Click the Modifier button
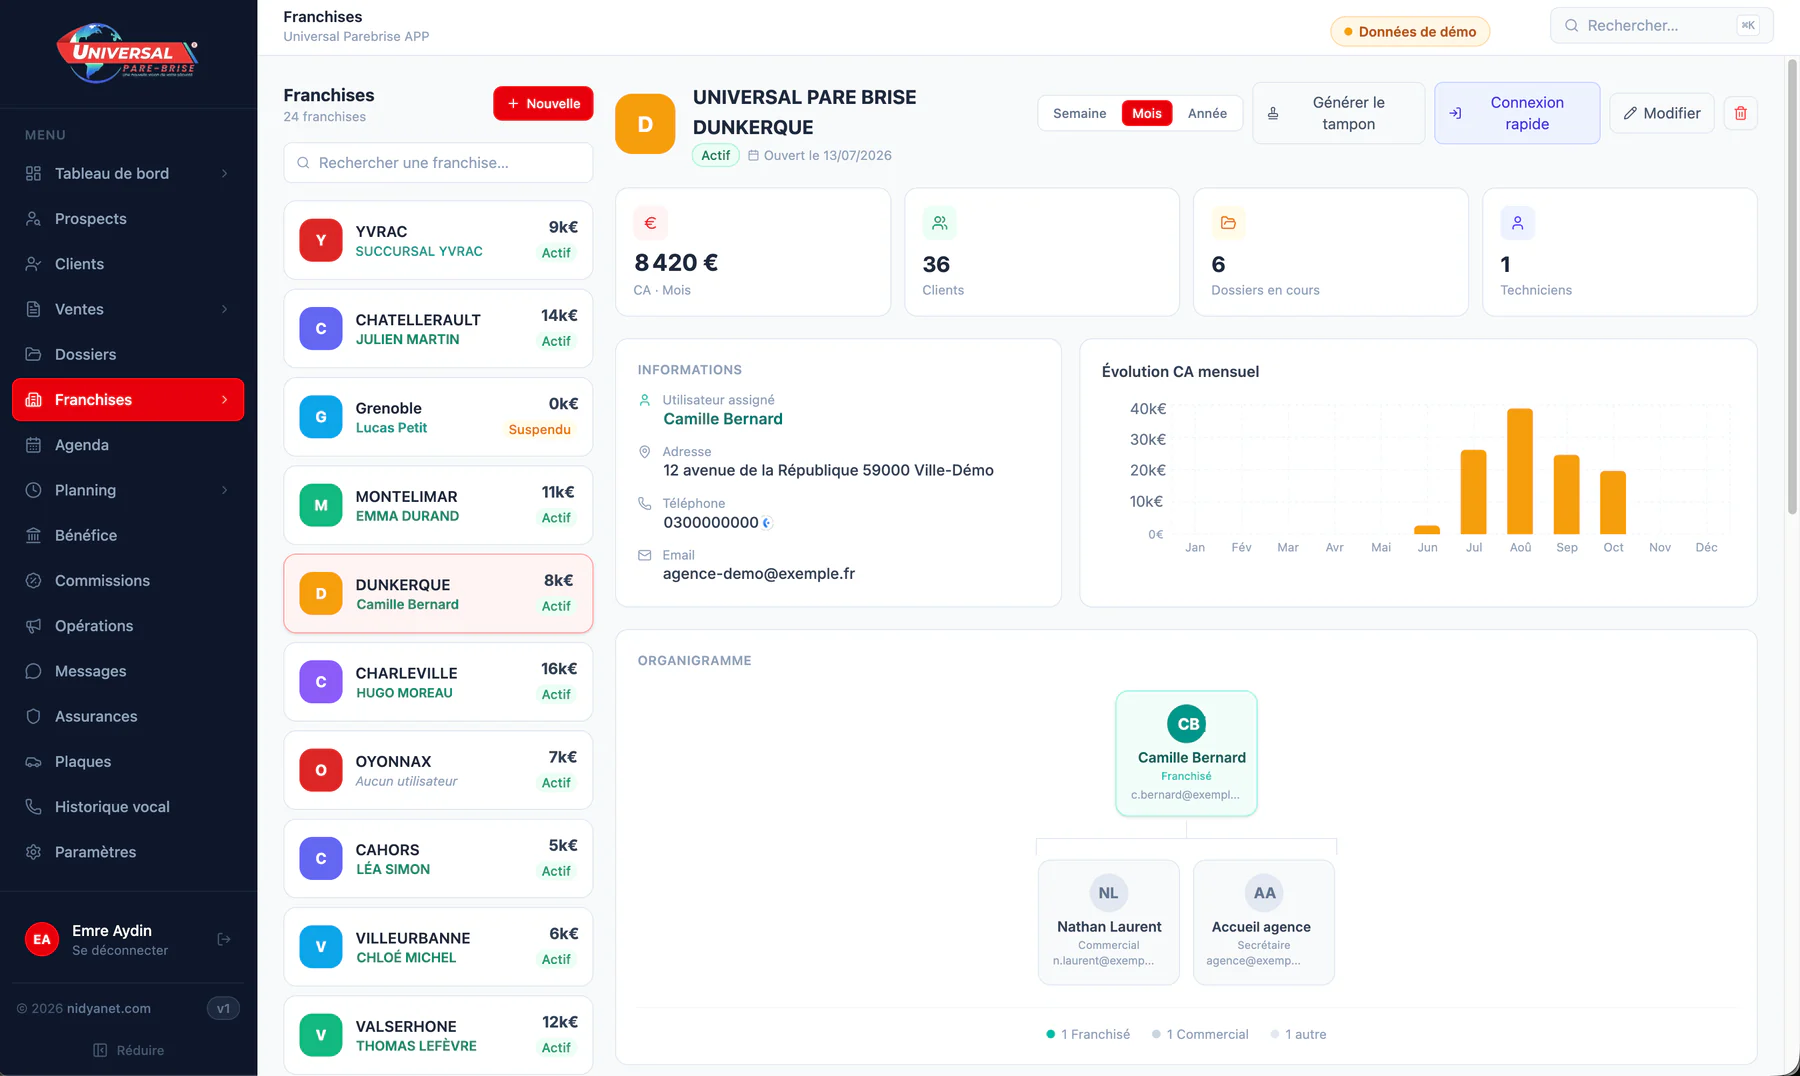Viewport: 1800px width, 1076px height. click(x=1662, y=113)
